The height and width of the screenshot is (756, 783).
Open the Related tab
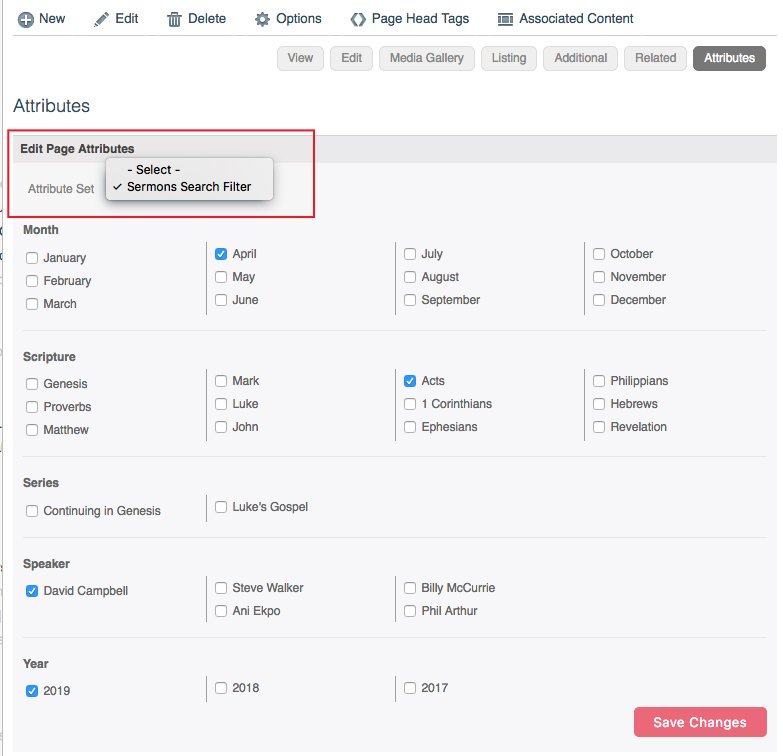[x=655, y=58]
